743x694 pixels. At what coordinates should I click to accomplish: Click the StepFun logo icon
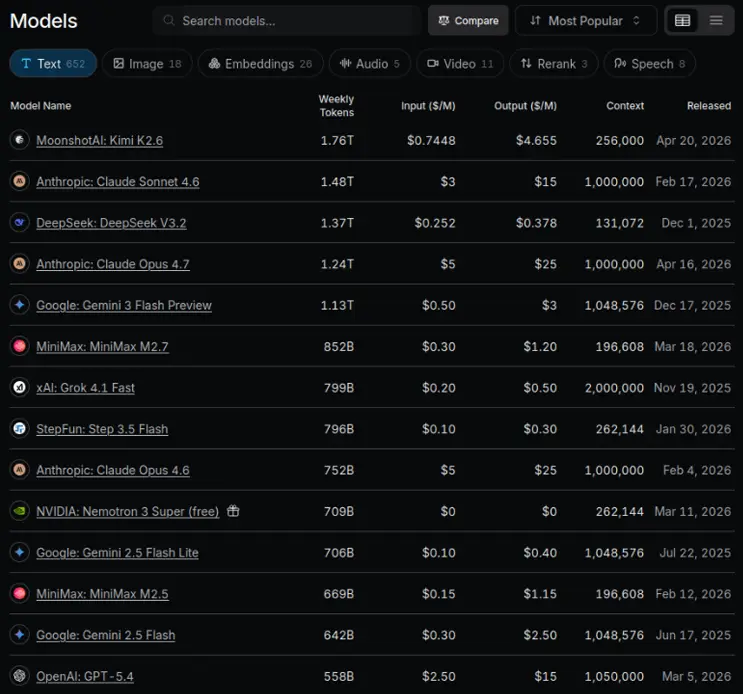point(18,429)
